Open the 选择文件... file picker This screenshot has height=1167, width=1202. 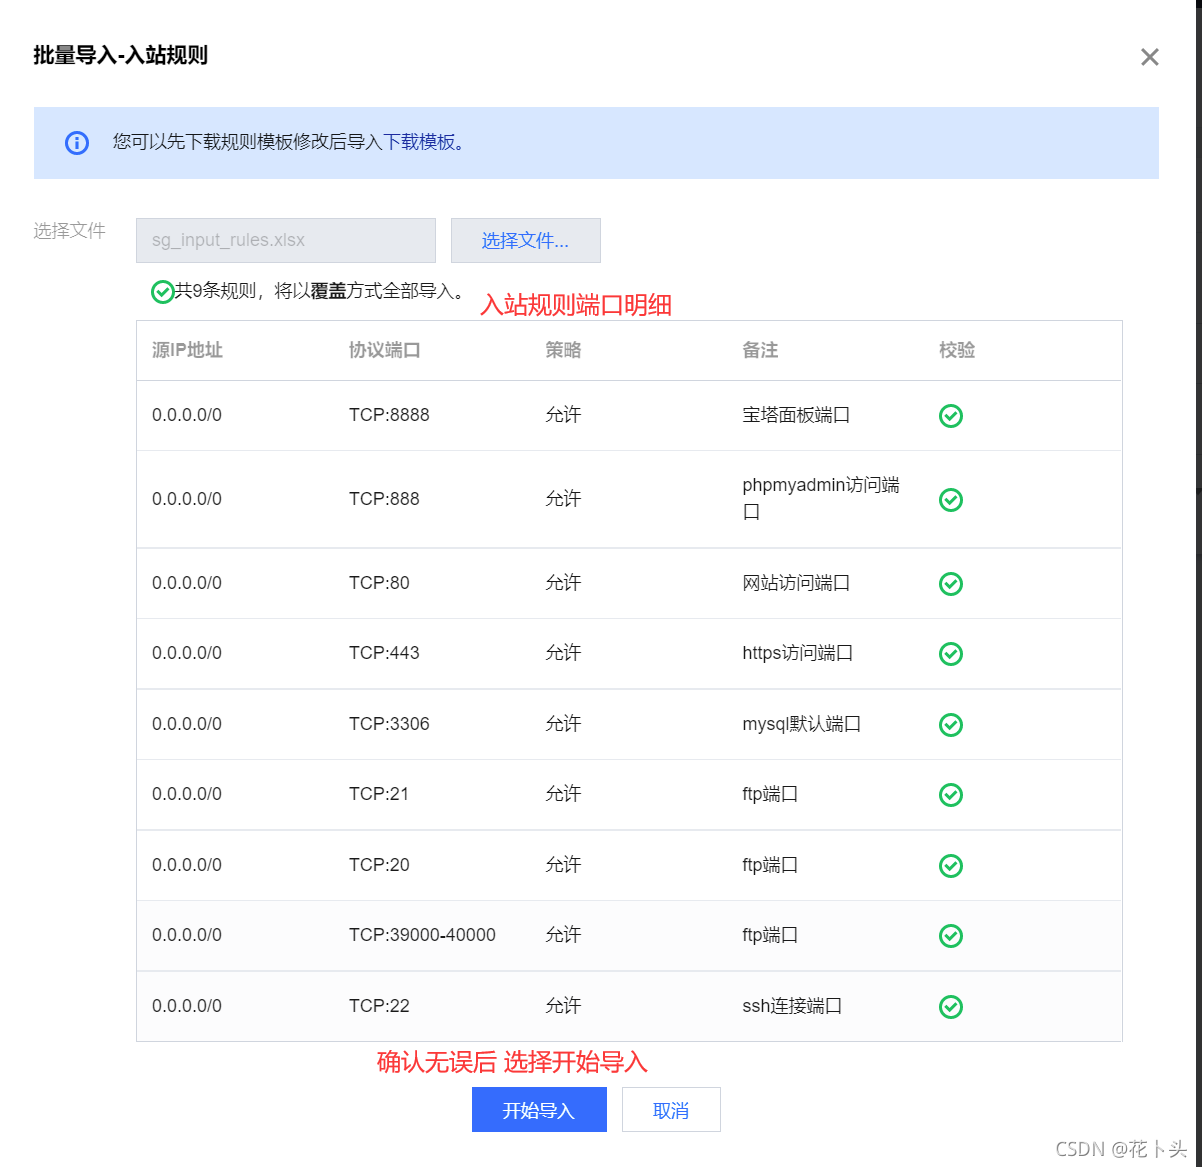coord(526,240)
